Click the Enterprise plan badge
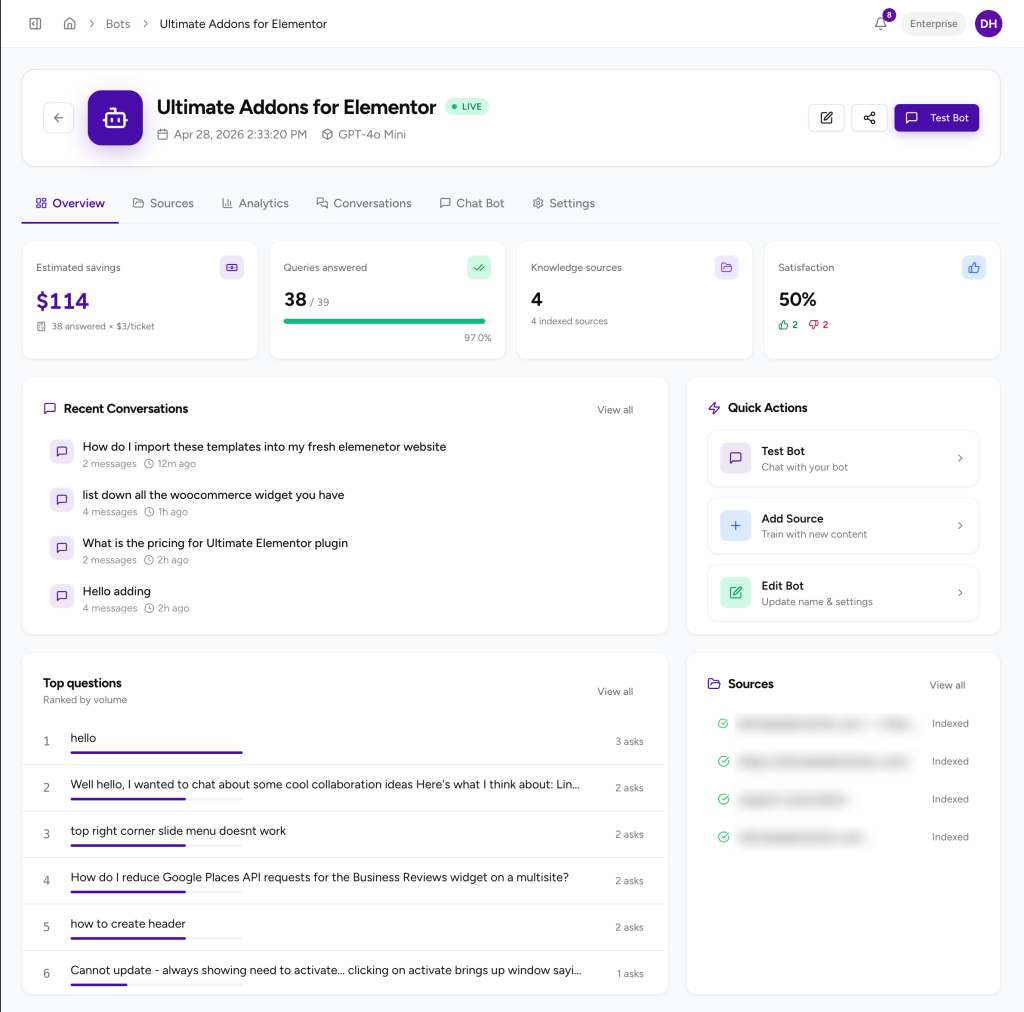Viewport: 1024px width, 1012px height. [x=933, y=24]
